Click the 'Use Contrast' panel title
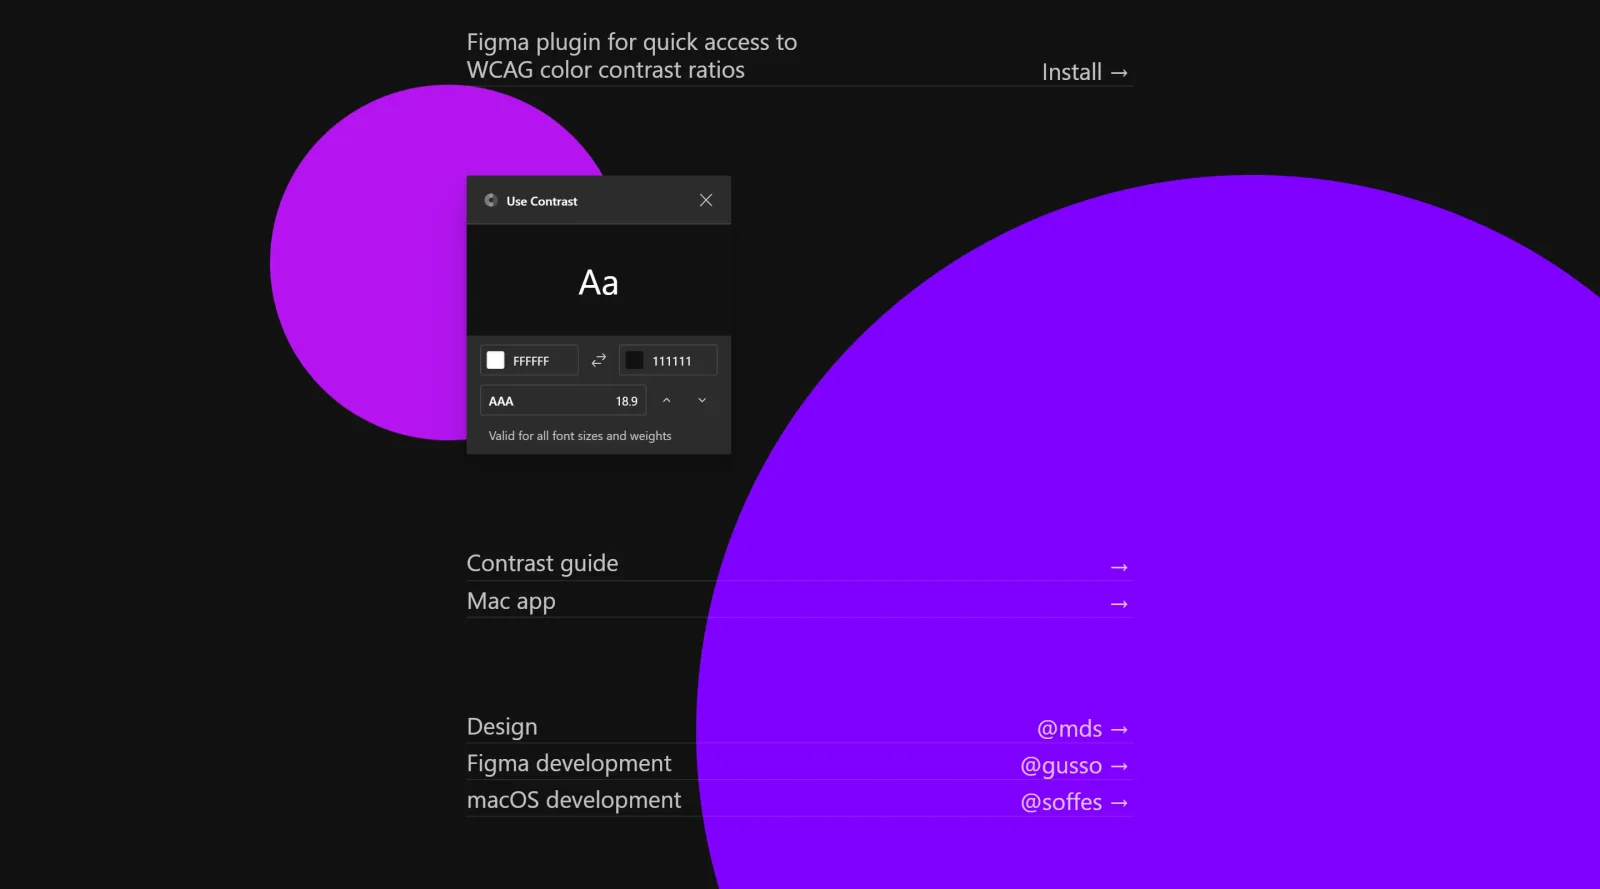This screenshot has height=889, width=1600. pos(542,201)
